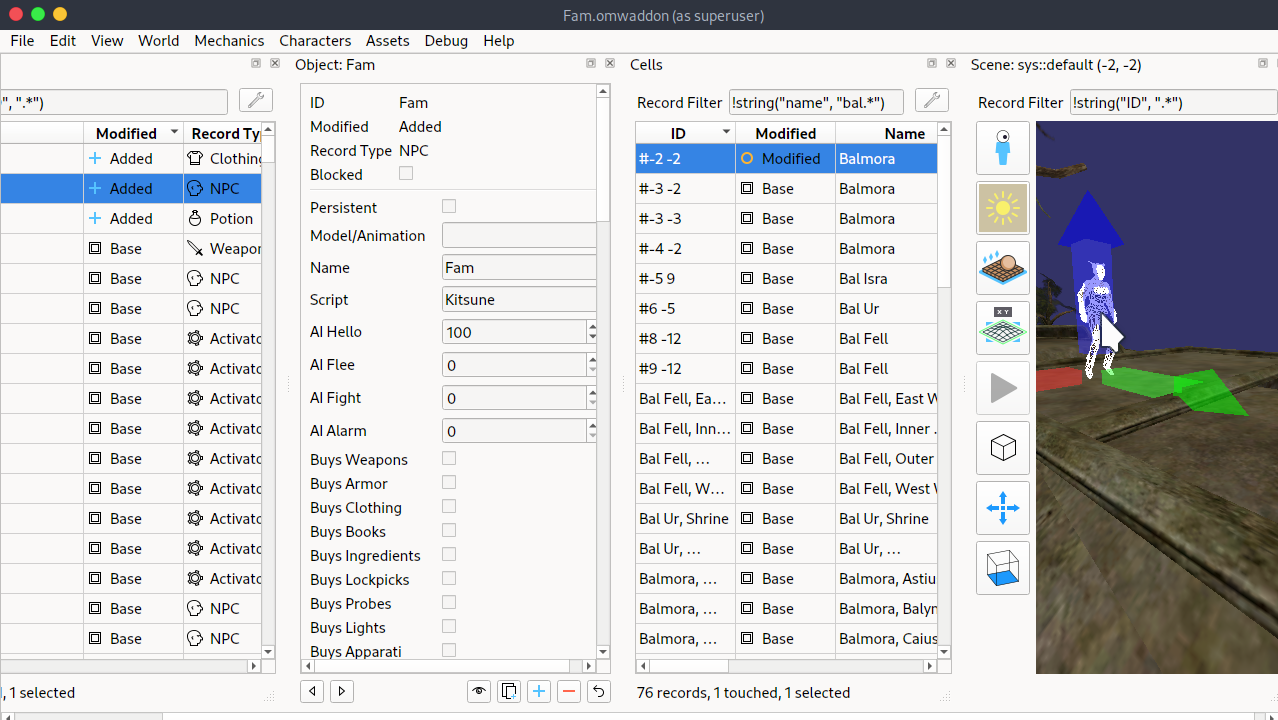Click the ID column sort arrow in Cells
Image resolution: width=1278 pixels, height=720 pixels.
726,133
